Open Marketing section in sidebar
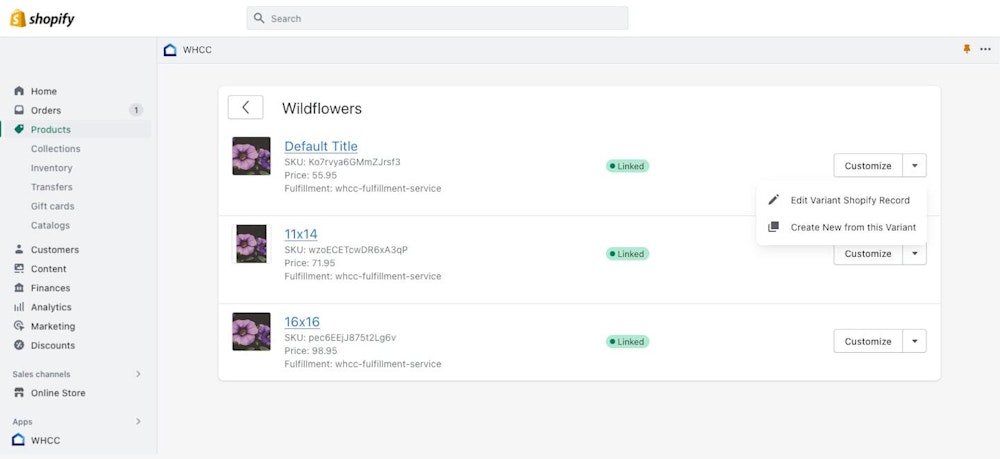This screenshot has width=1000, height=459. click(x=52, y=326)
